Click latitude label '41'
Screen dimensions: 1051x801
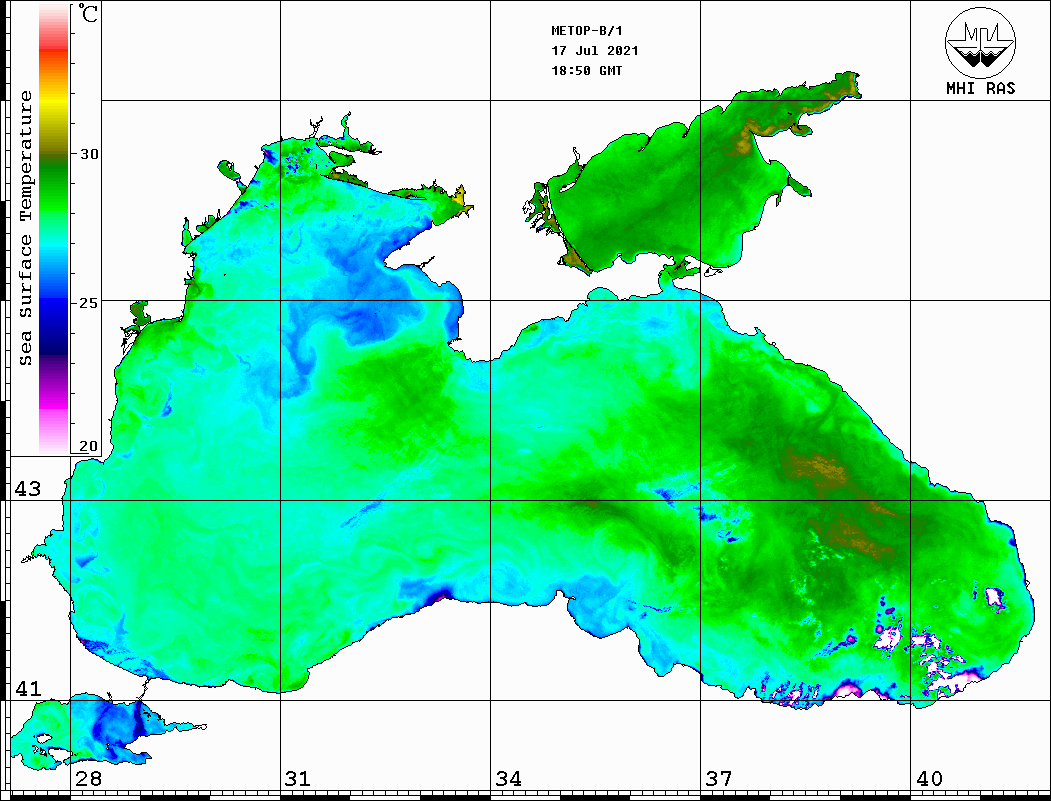point(28,688)
